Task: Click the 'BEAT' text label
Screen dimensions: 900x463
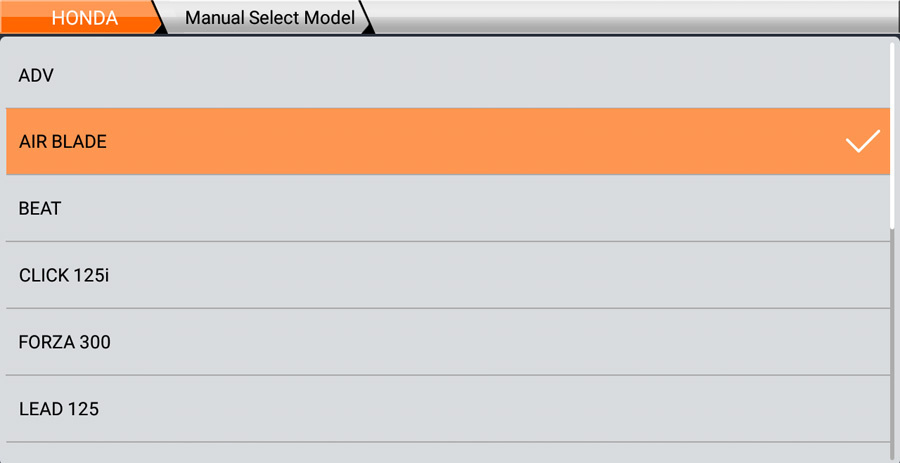Action: (40, 209)
